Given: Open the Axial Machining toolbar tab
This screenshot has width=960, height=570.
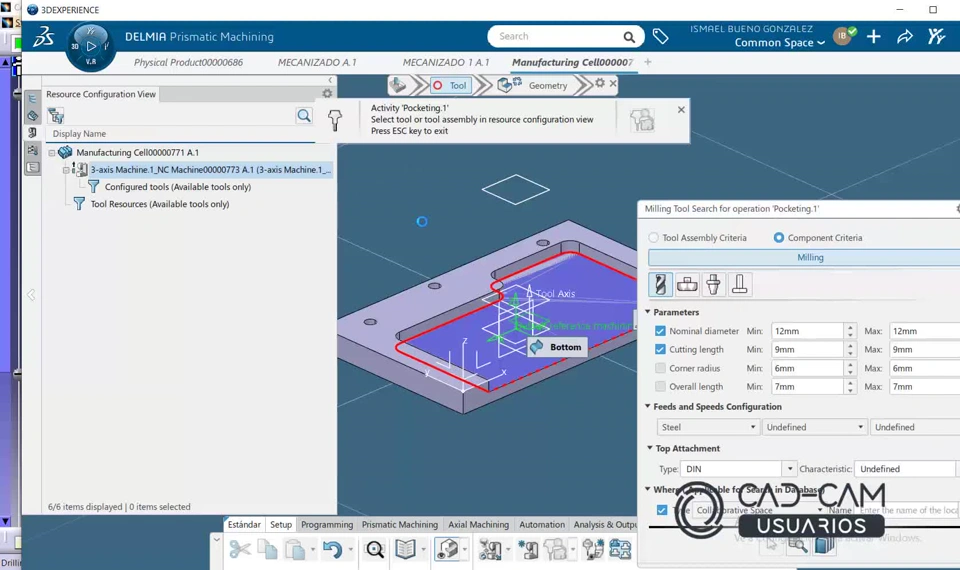Looking at the screenshot, I should coord(478,525).
